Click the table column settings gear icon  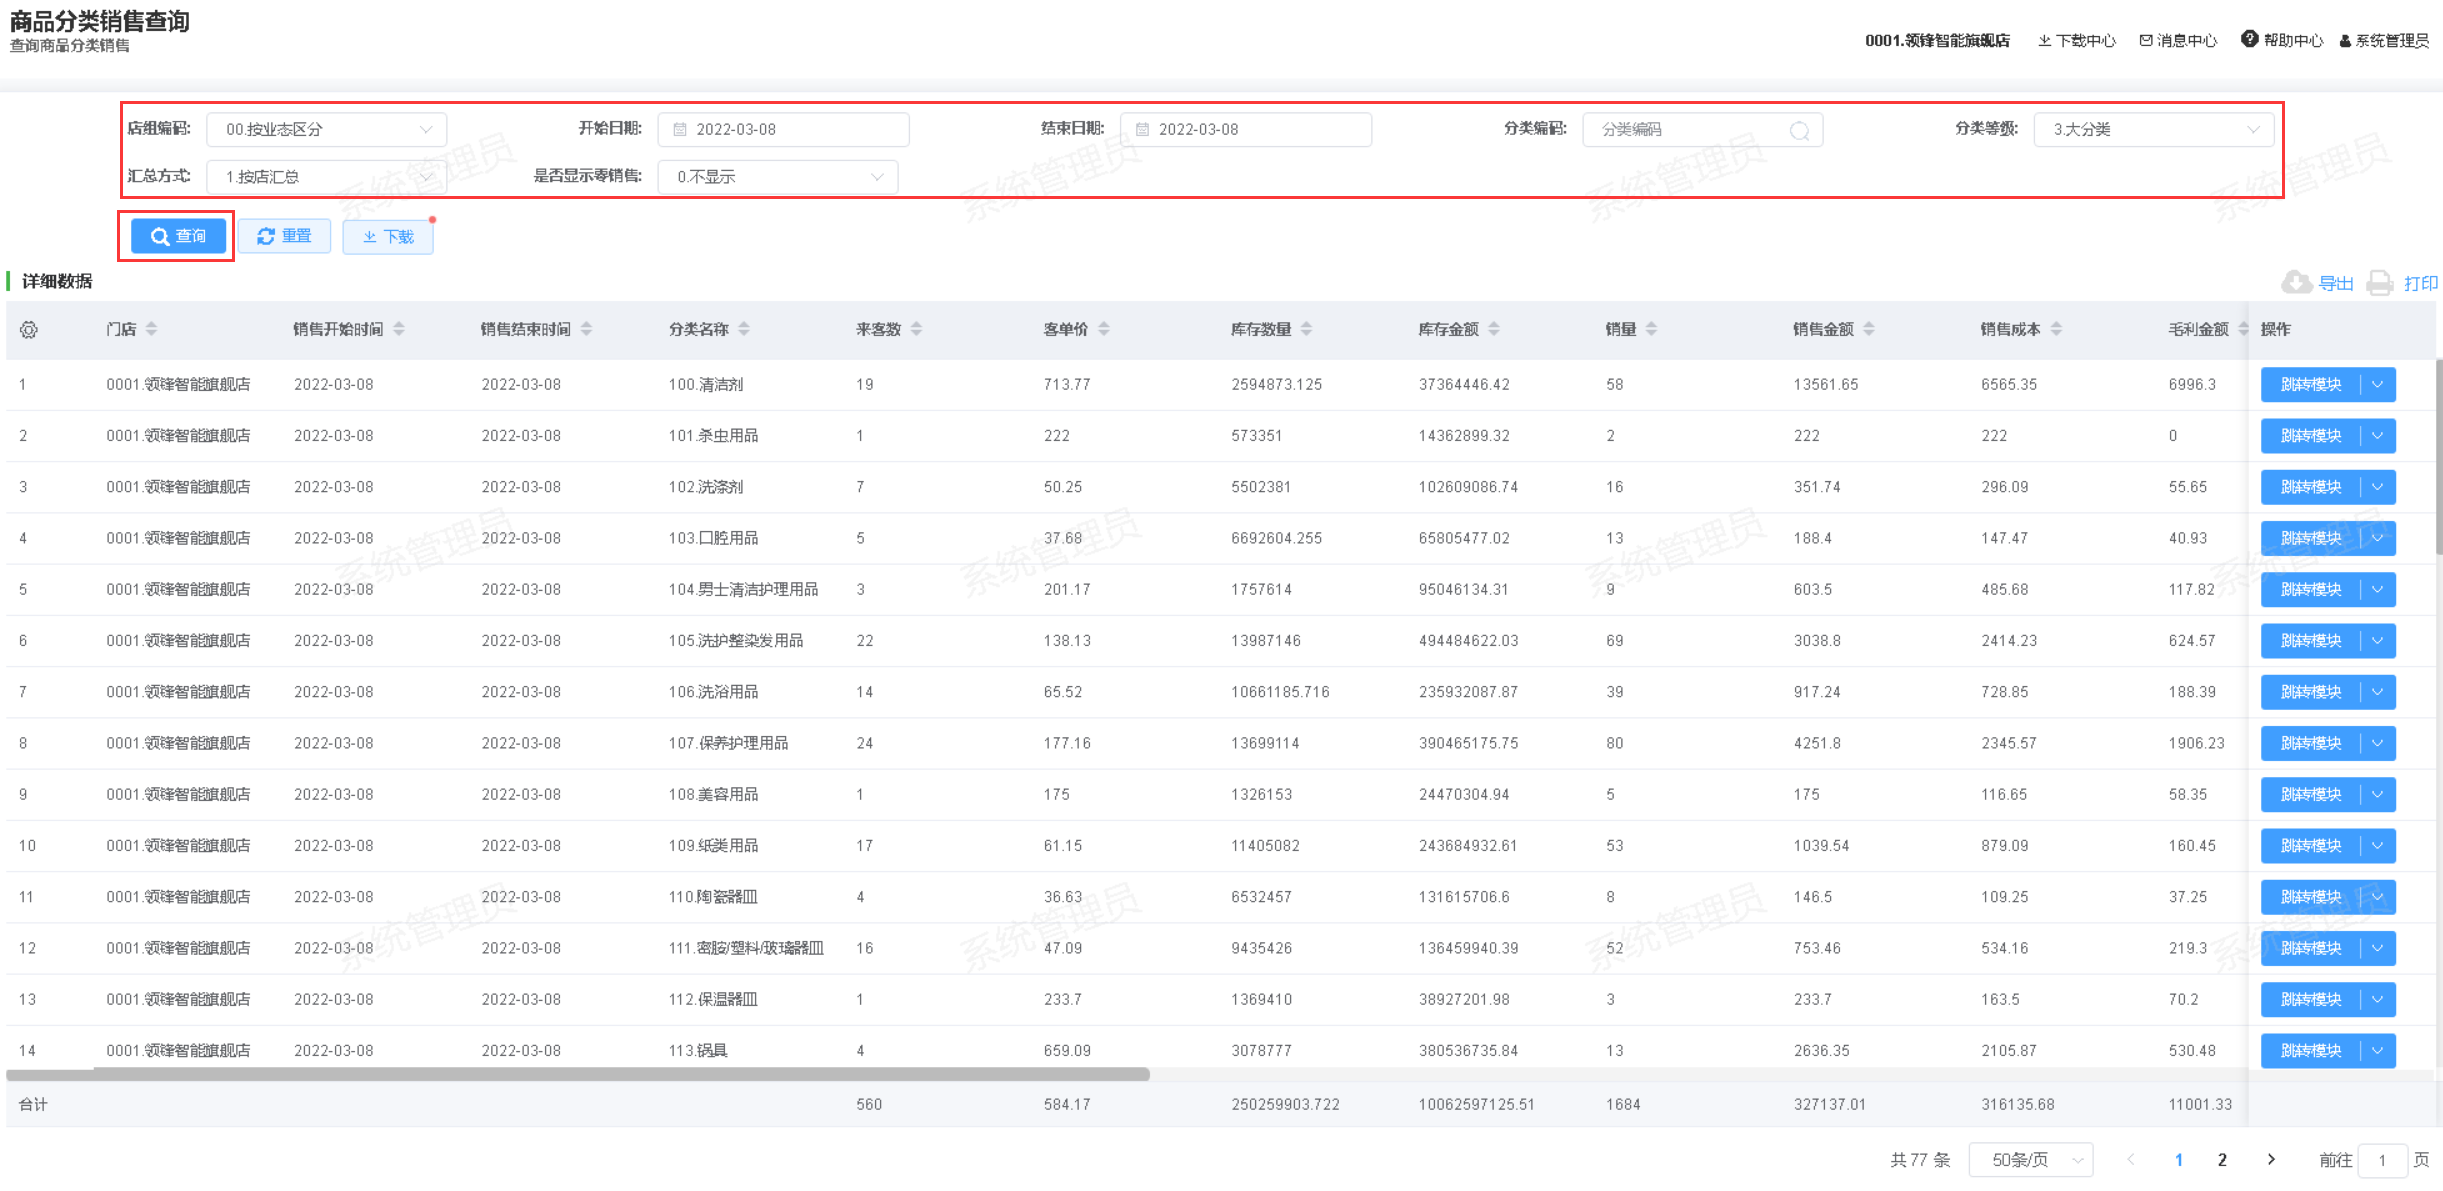pos(29,330)
